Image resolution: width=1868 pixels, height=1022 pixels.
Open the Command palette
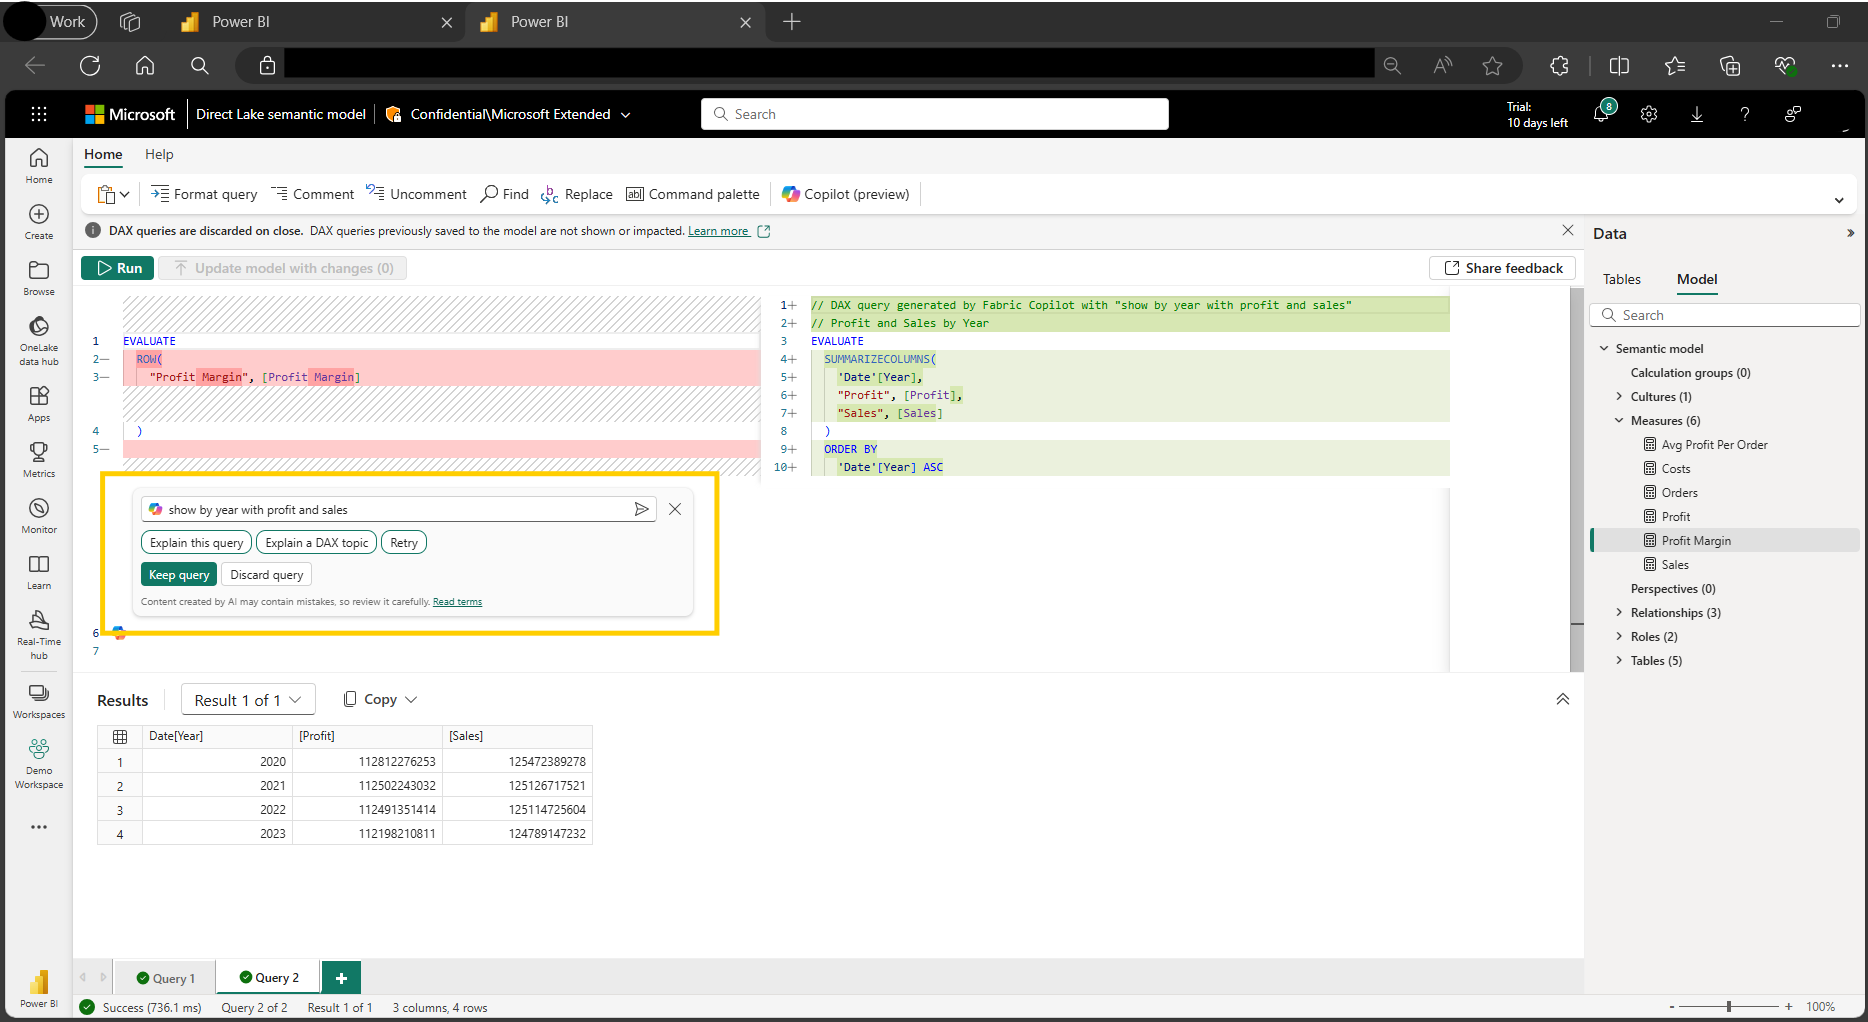click(x=692, y=194)
